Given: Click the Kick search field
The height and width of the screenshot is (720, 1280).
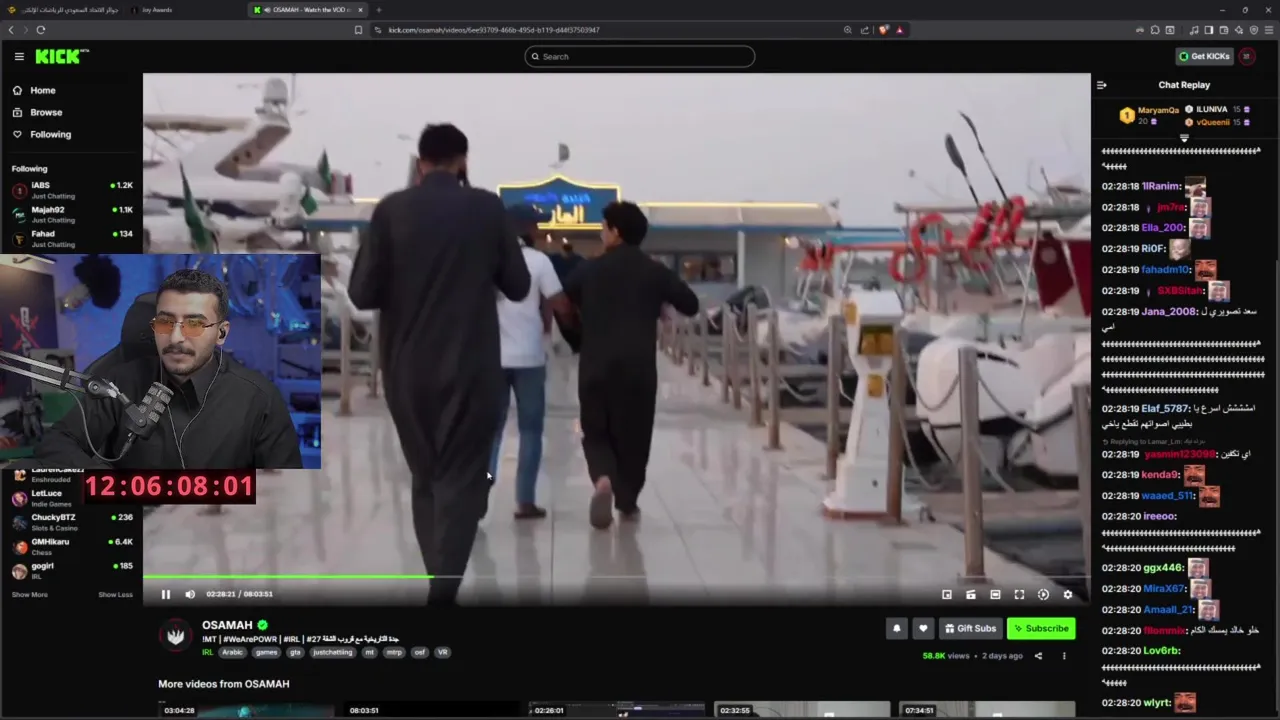Looking at the screenshot, I should [640, 57].
